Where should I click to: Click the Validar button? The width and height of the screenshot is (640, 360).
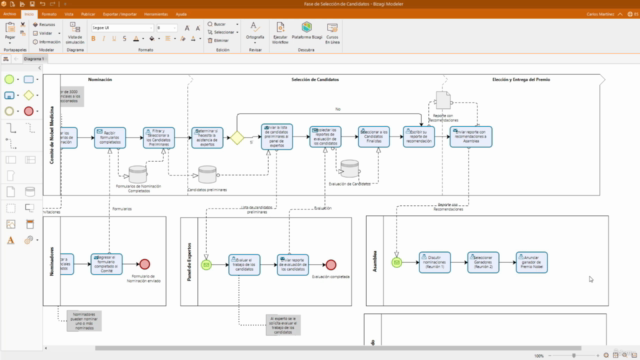click(43, 33)
